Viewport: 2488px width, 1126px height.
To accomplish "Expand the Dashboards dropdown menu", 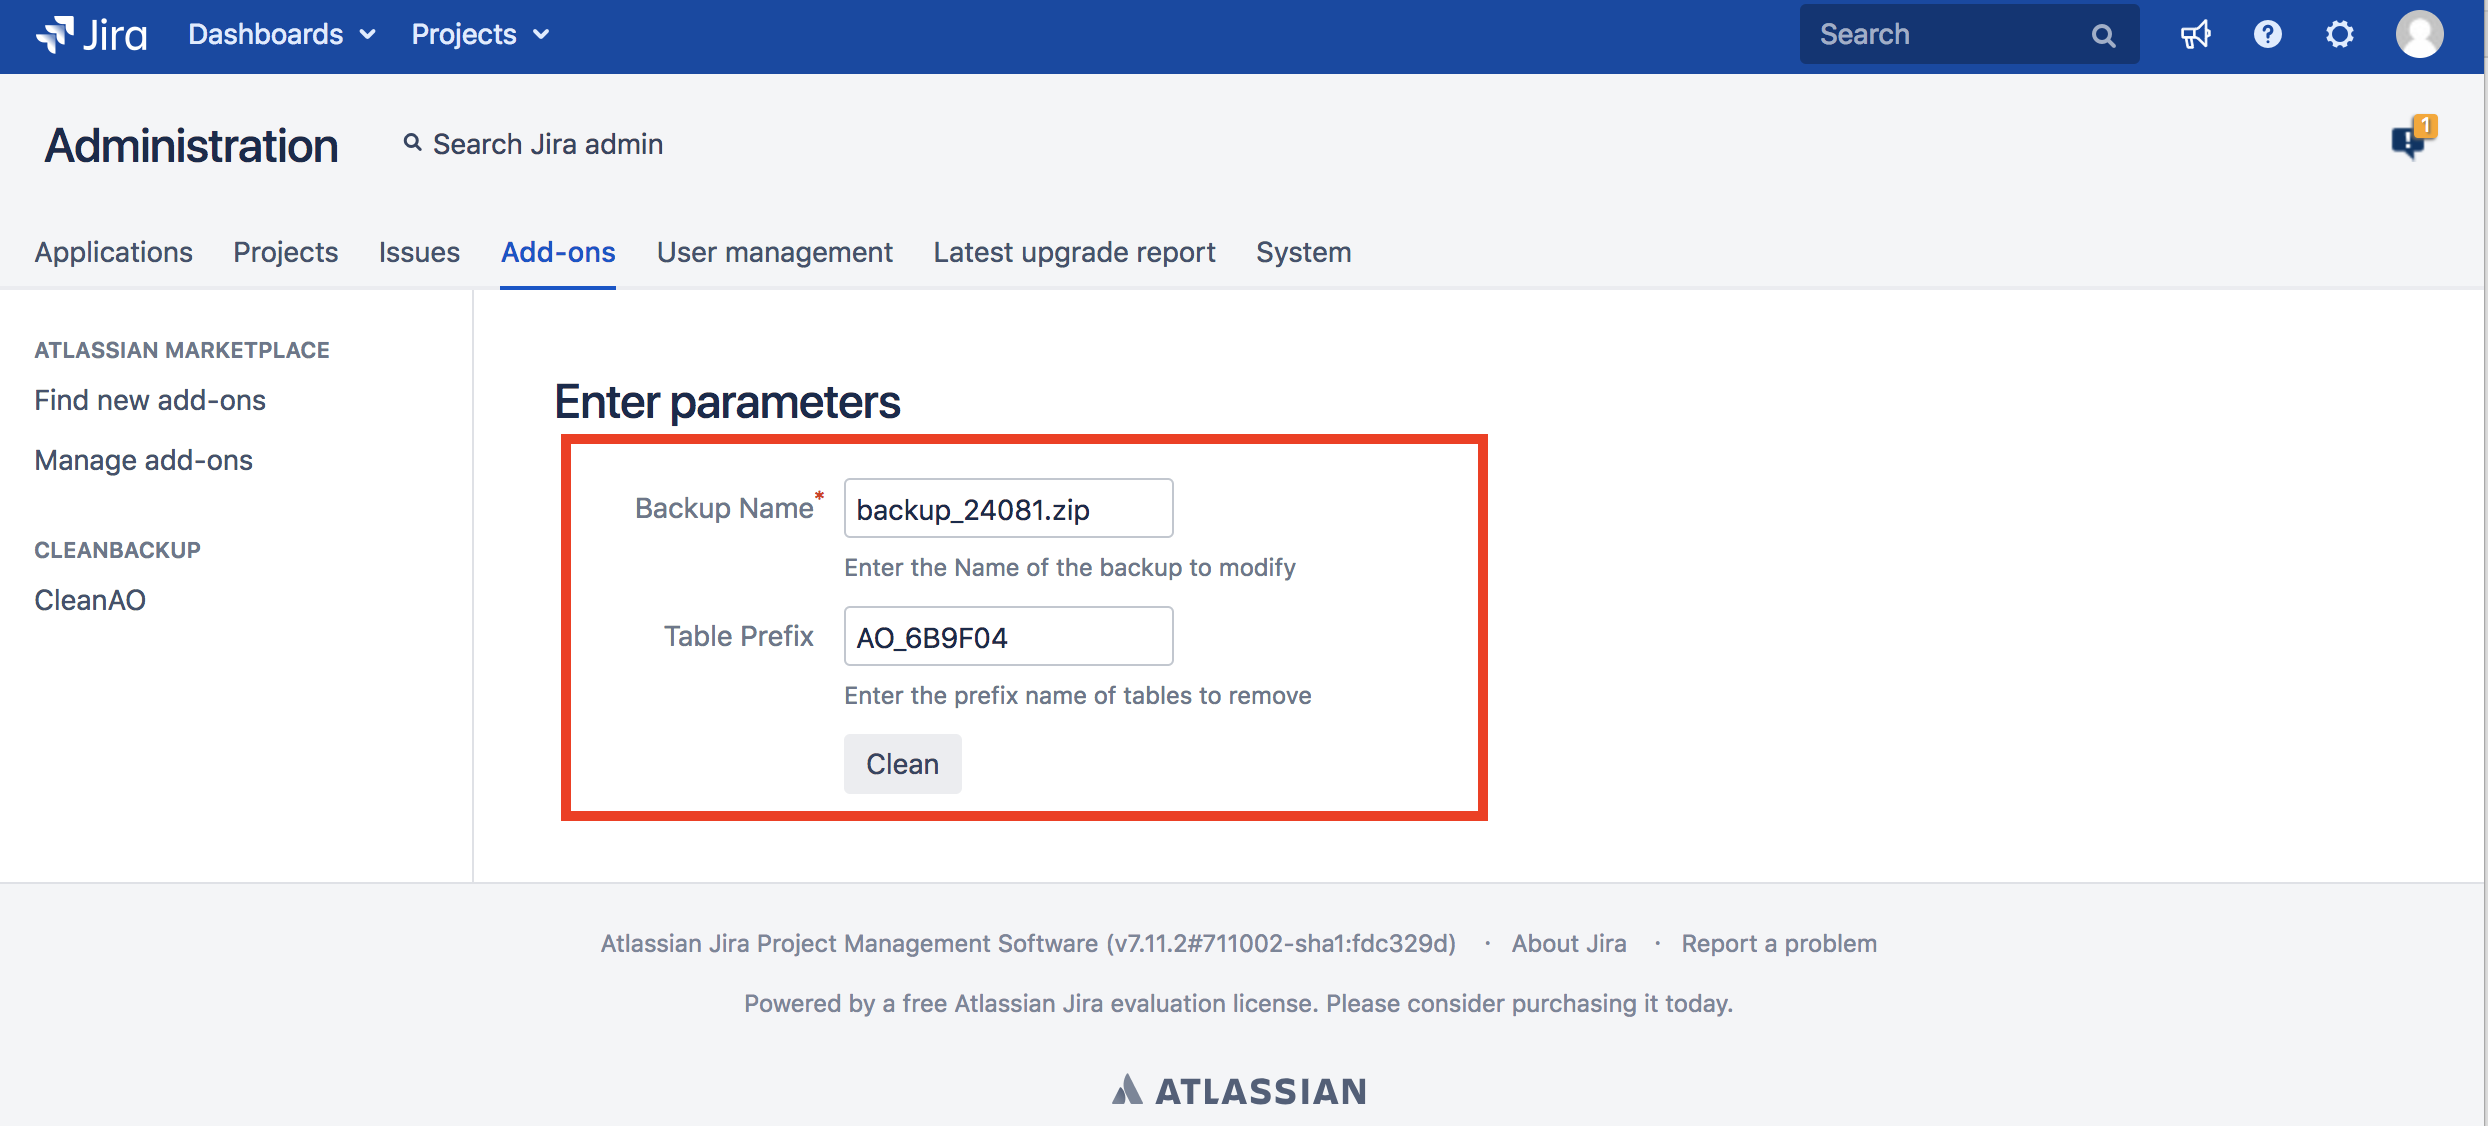I will (x=281, y=35).
